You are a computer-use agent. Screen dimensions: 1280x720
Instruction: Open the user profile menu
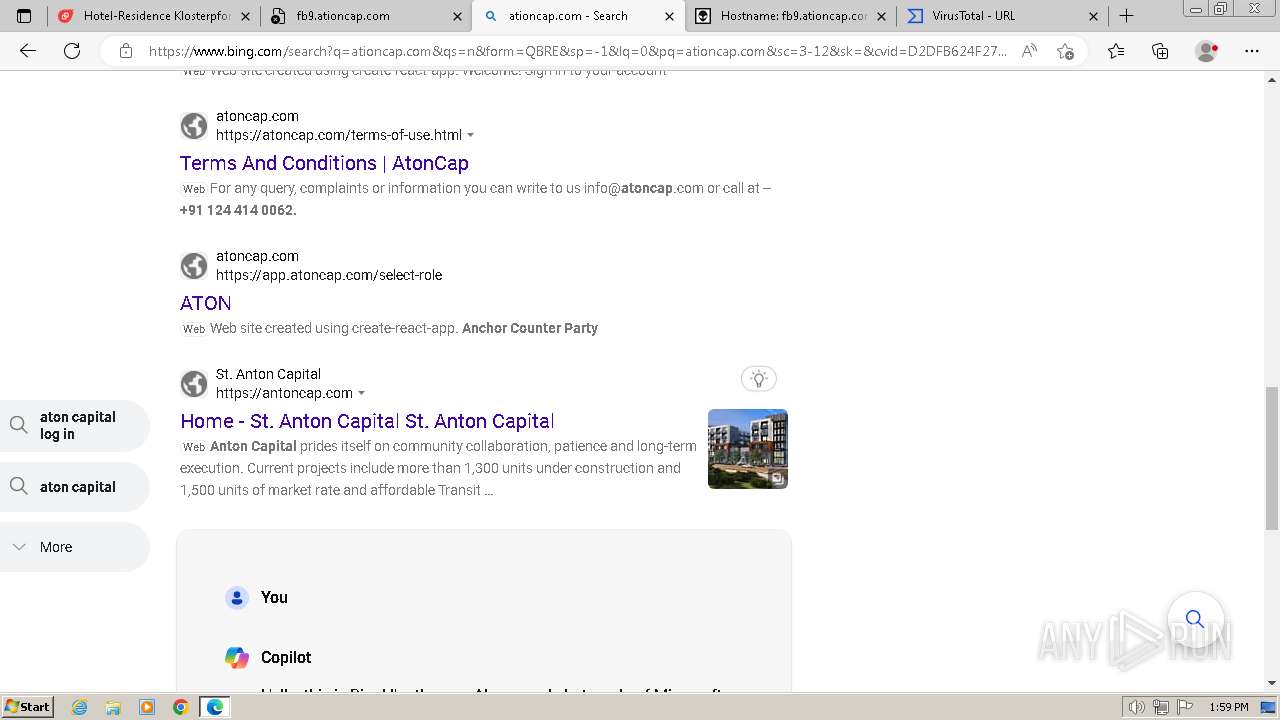(1207, 51)
